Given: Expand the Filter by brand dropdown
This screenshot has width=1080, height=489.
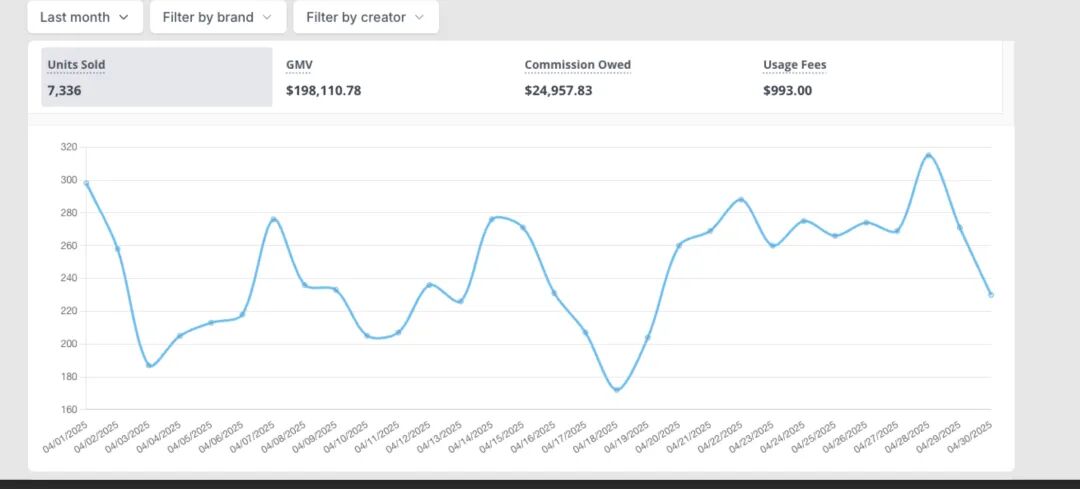Looking at the screenshot, I should [218, 17].
